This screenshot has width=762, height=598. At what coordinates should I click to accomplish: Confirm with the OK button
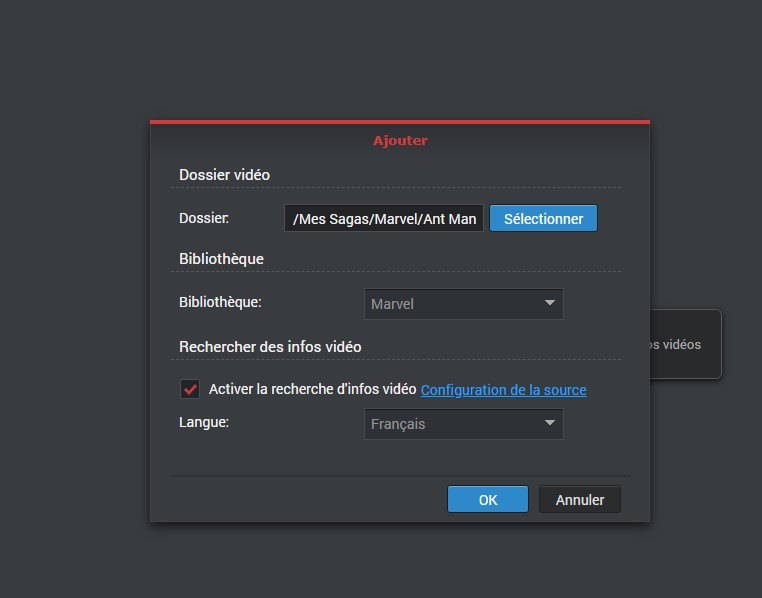pos(487,499)
